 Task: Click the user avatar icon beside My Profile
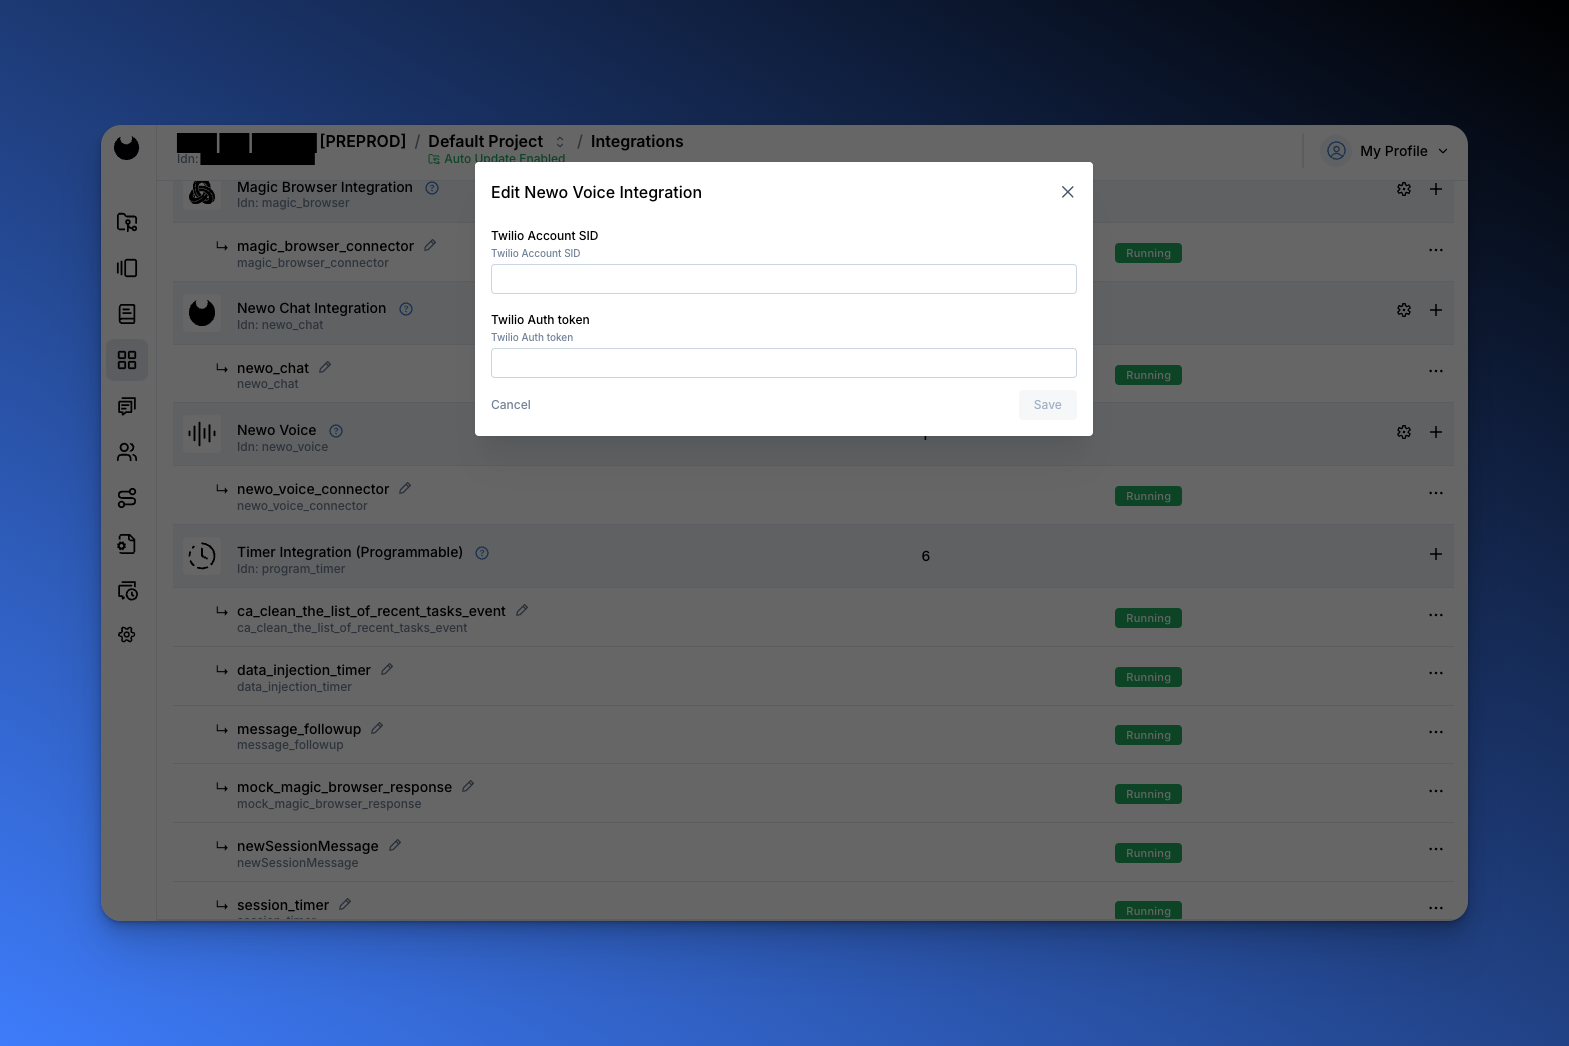(1336, 151)
